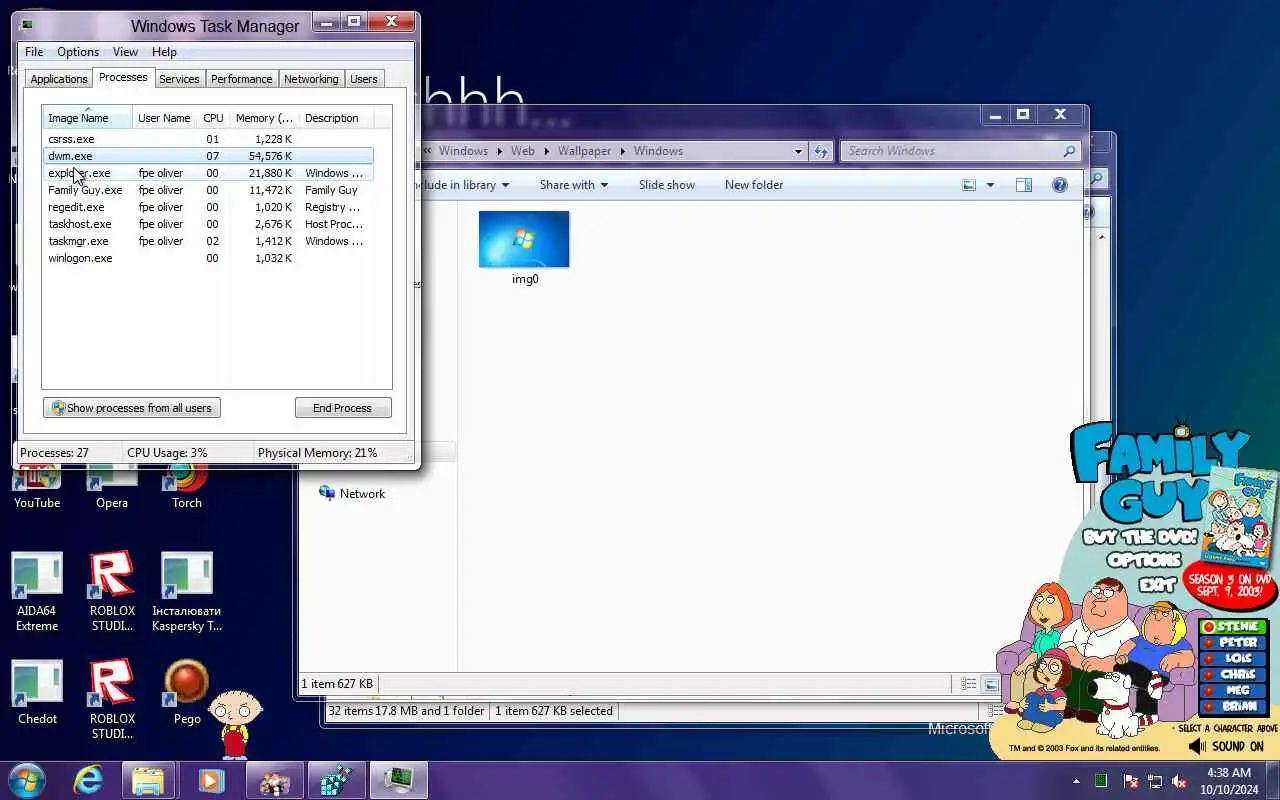Switch to the Services tab
This screenshot has height=800, width=1280.
pyautogui.click(x=179, y=79)
